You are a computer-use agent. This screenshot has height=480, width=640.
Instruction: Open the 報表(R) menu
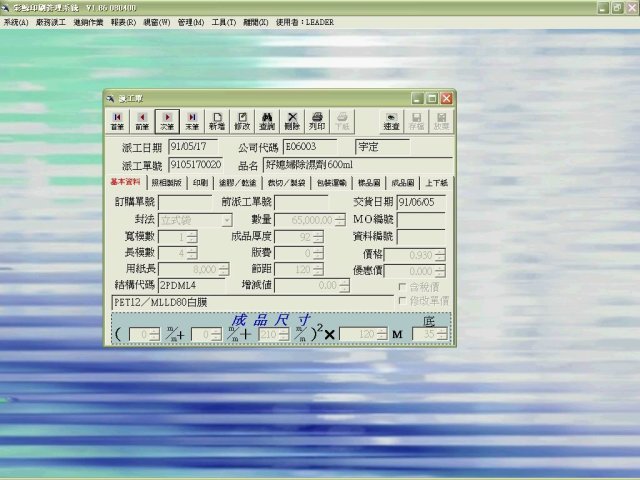(x=124, y=21)
